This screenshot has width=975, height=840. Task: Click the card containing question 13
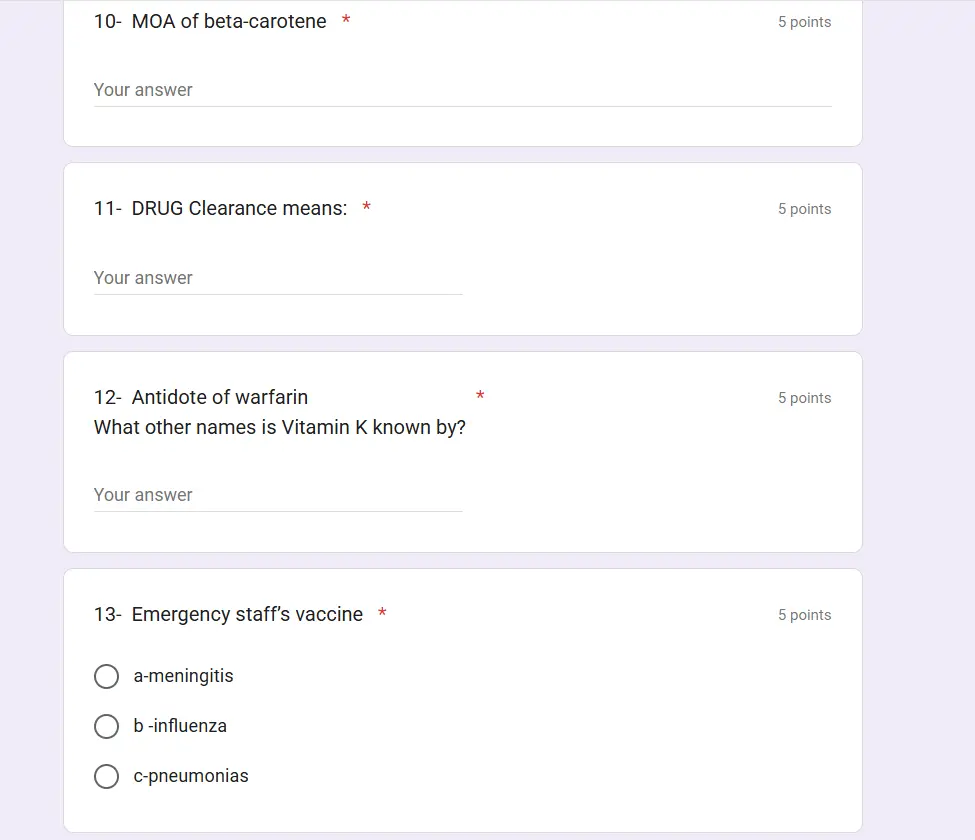pyautogui.click(x=461, y=700)
